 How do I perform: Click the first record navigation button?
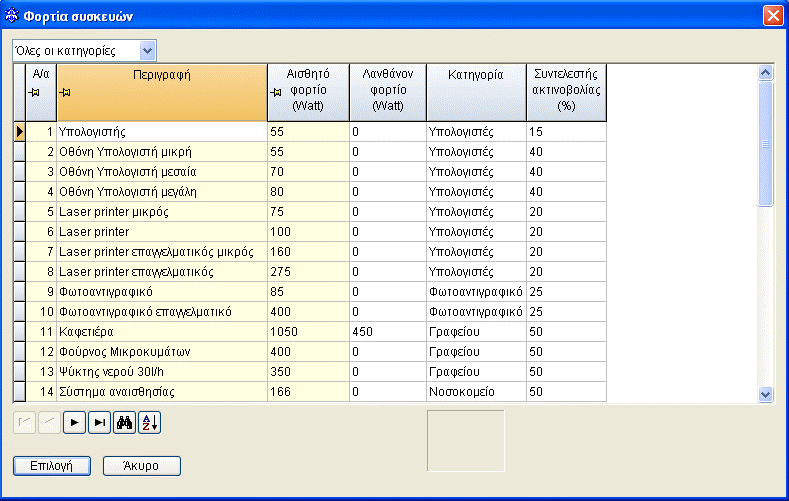coord(24,423)
